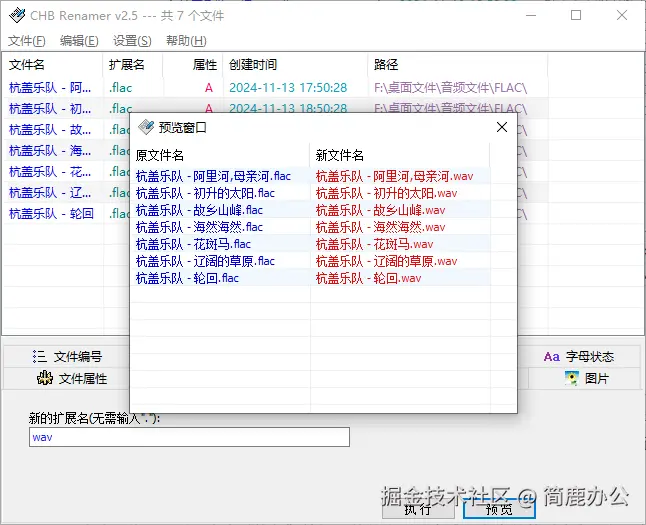
Task: Minimize the CHB Renamer window
Action: tap(531, 16)
